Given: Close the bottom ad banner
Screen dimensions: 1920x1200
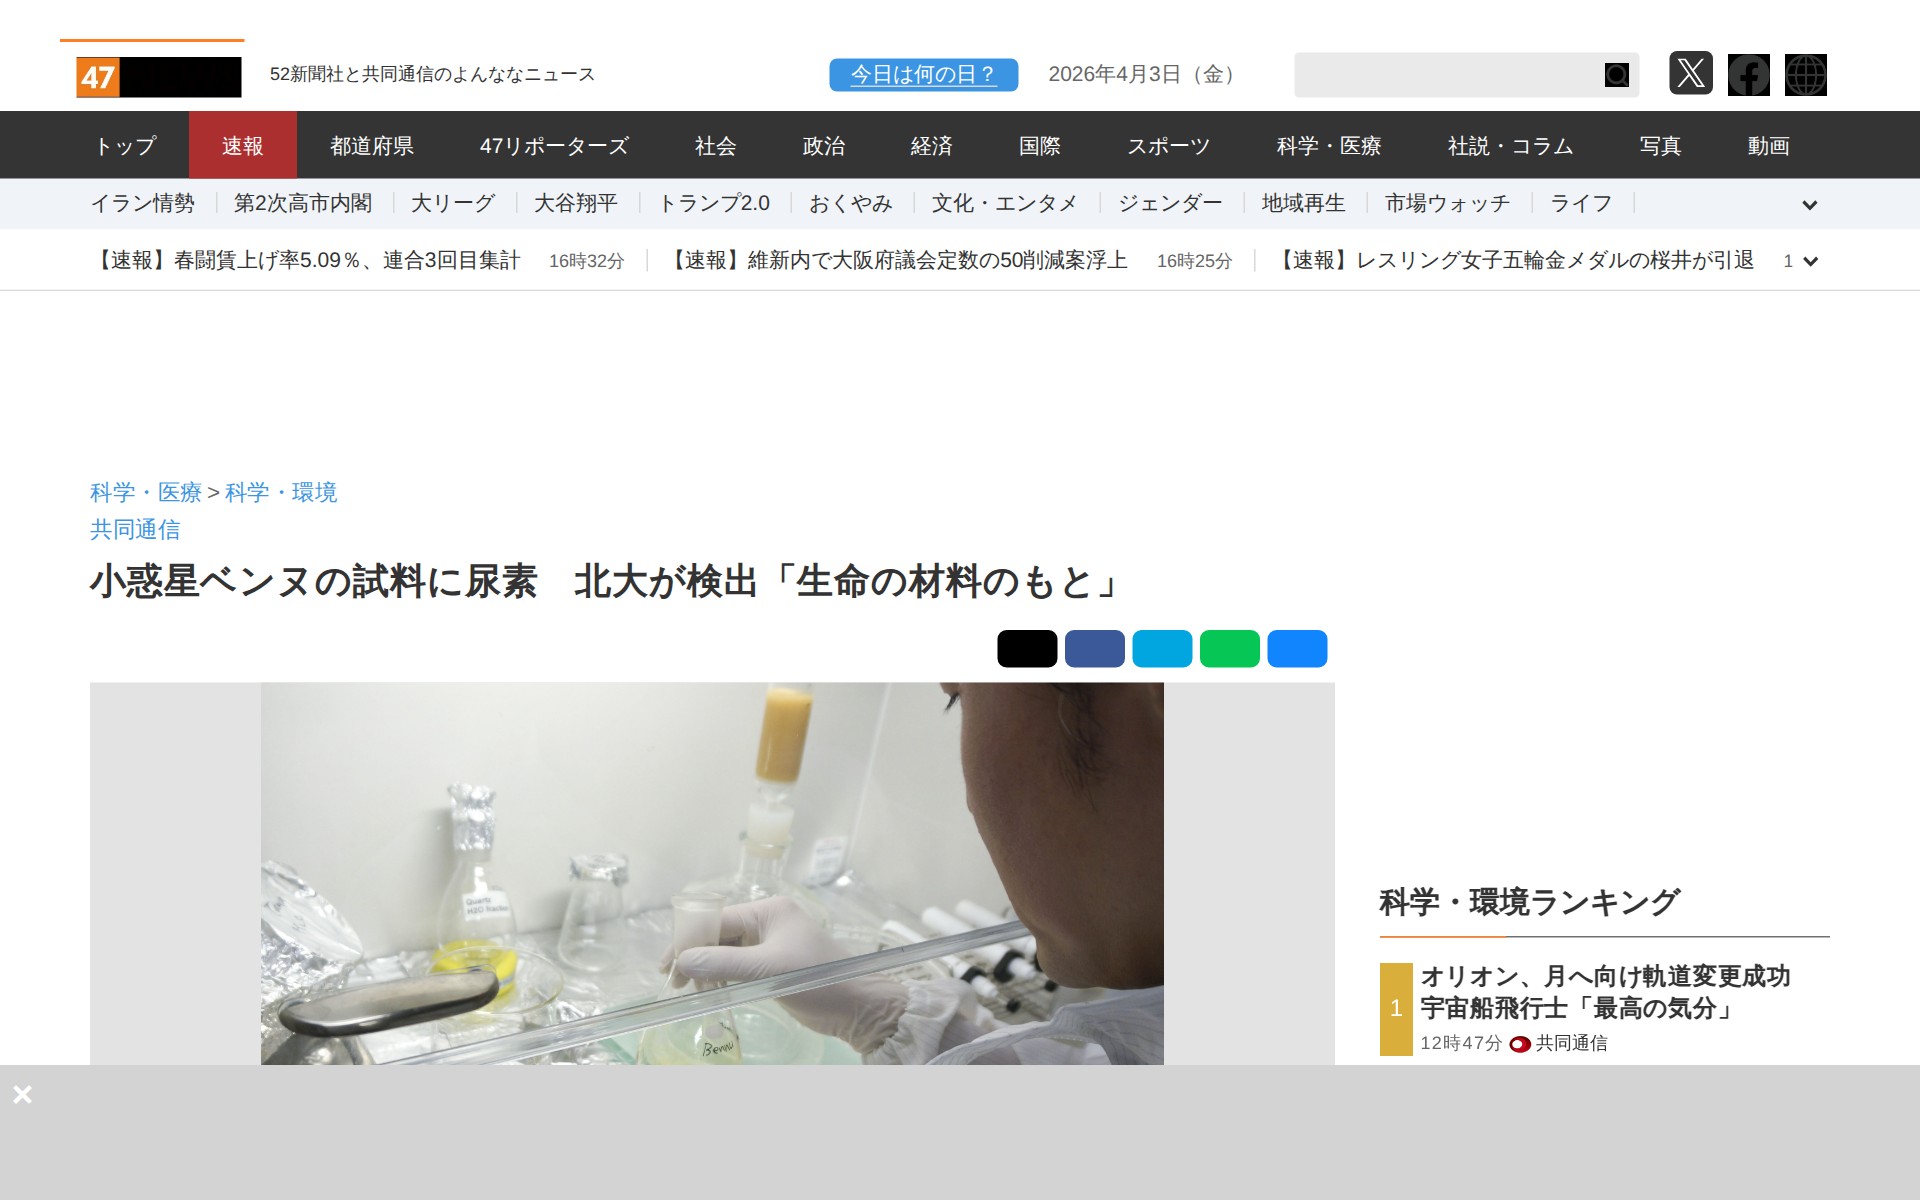Looking at the screenshot, I should tap(22, 1095).
